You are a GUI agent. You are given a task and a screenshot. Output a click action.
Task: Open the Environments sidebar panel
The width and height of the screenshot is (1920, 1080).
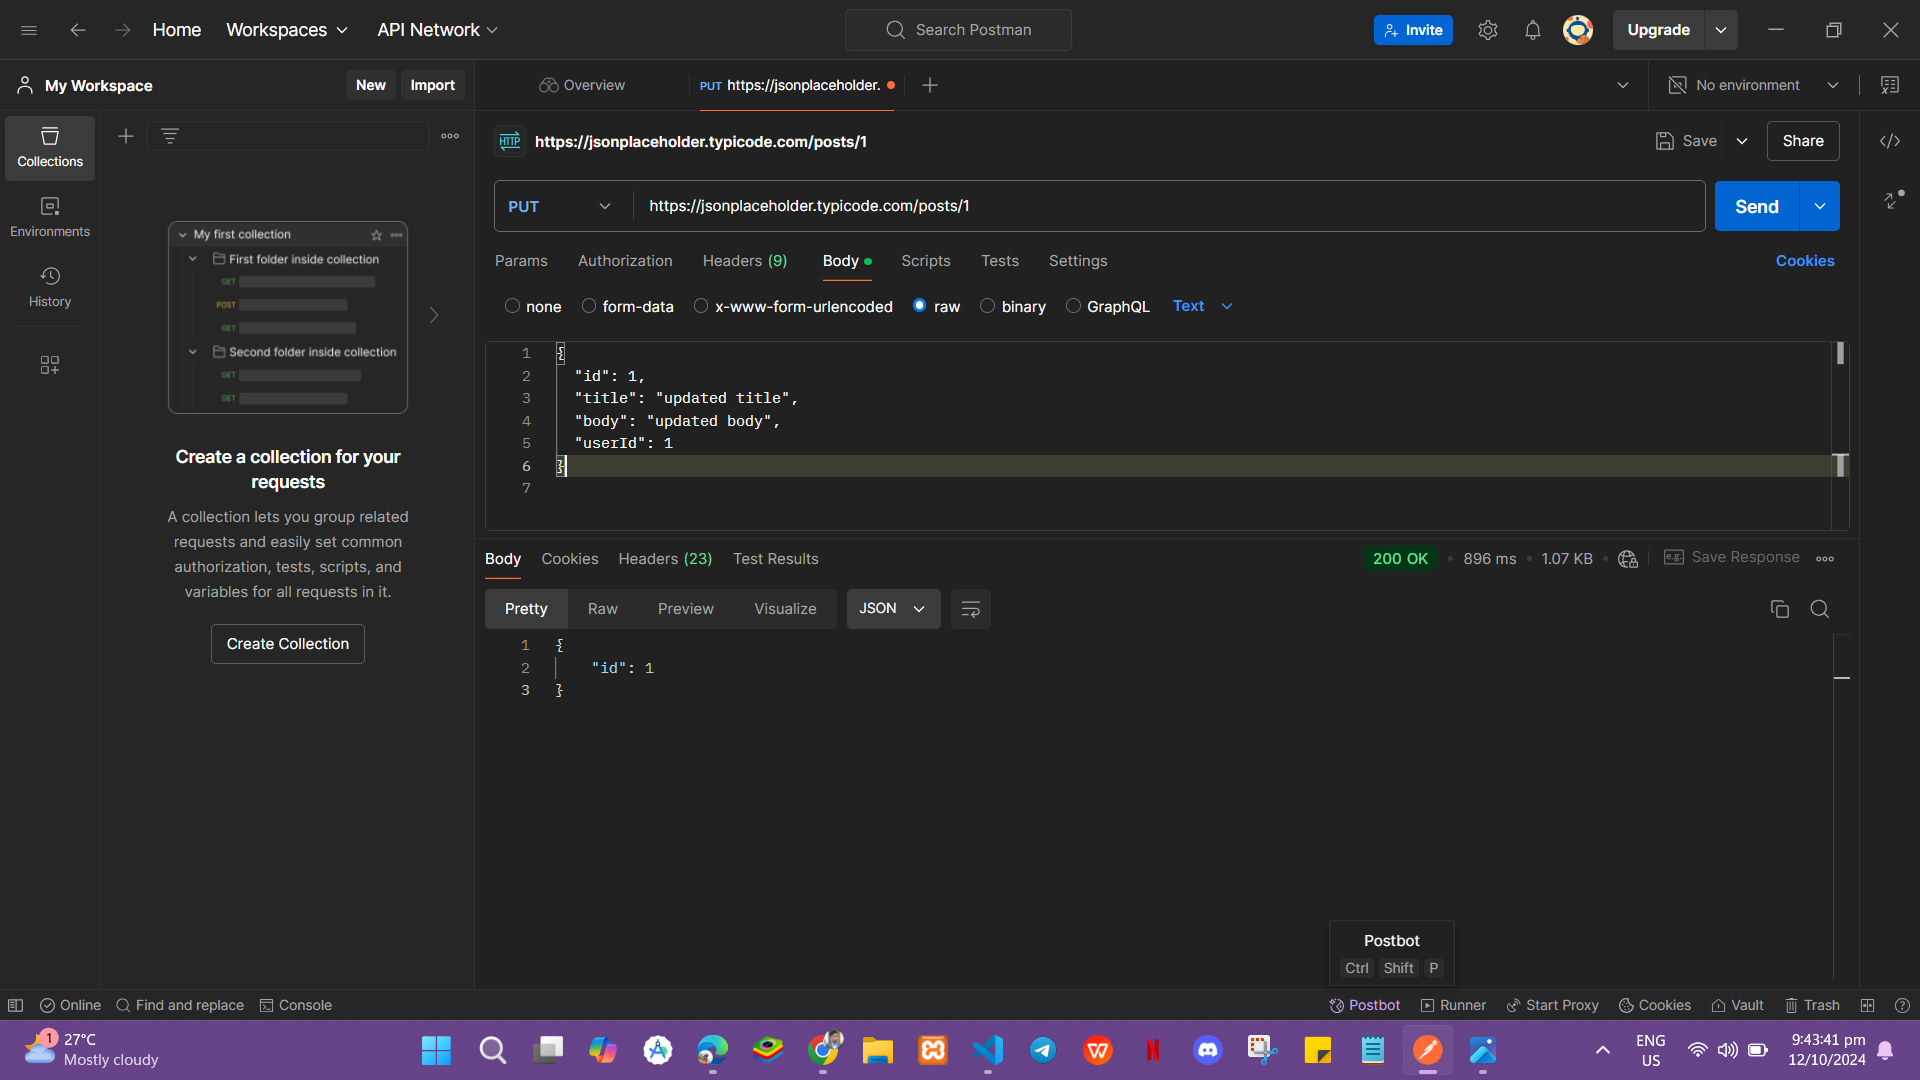pos(50,217)
